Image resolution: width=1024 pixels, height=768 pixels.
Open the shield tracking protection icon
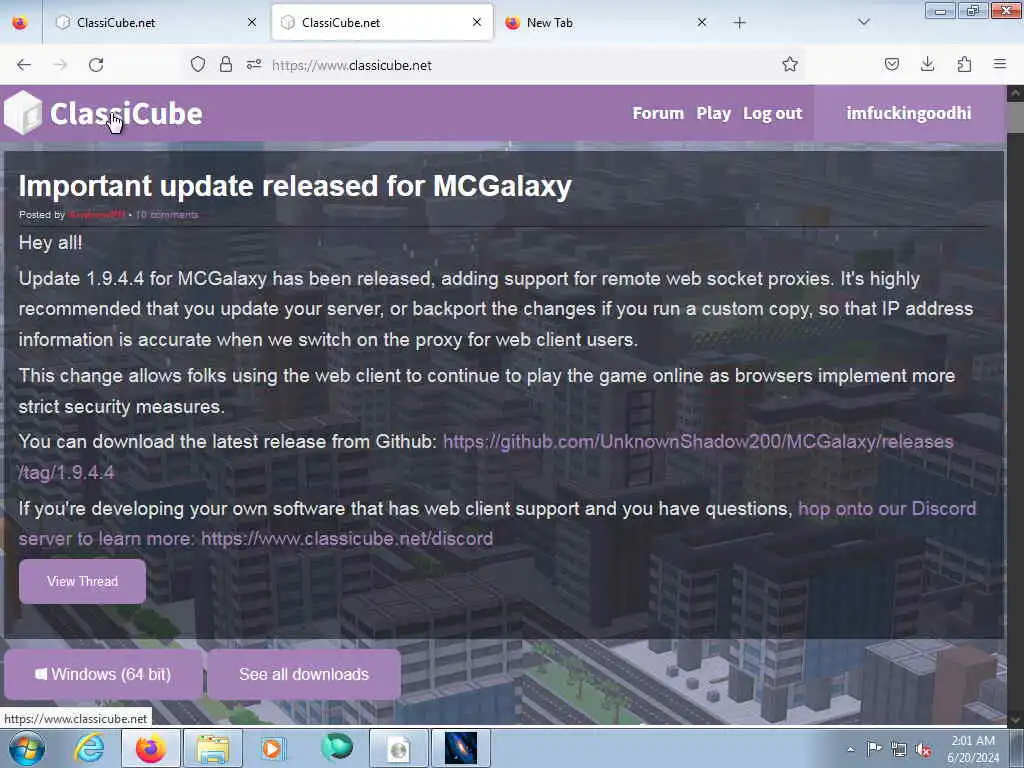pyautogui.click(x=198, y=64)
